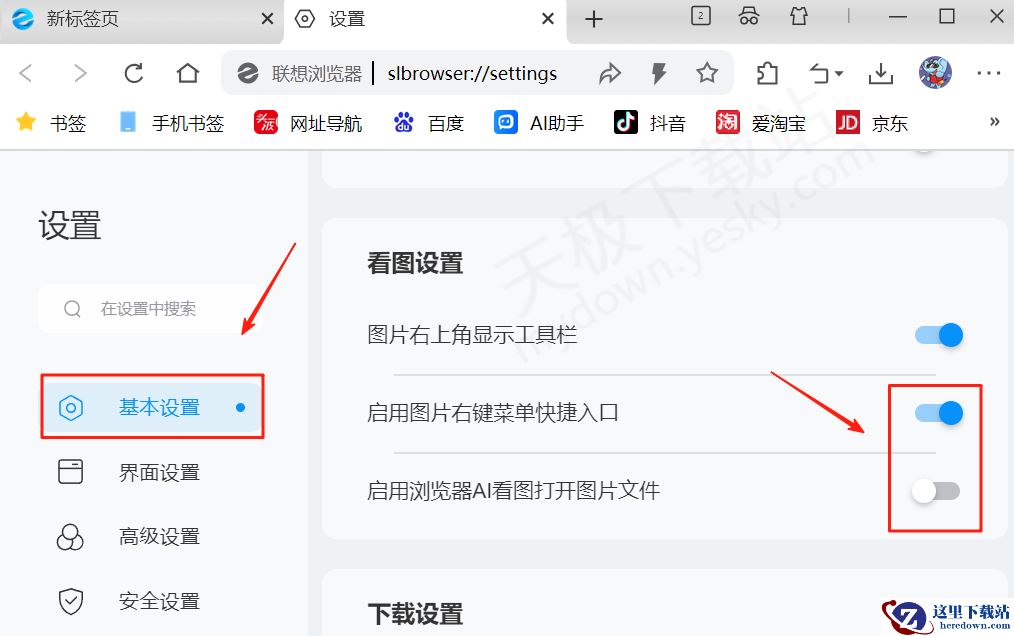Close the 设置 tab
Screen dimensions: 1014x636
[x=548, y=19]
